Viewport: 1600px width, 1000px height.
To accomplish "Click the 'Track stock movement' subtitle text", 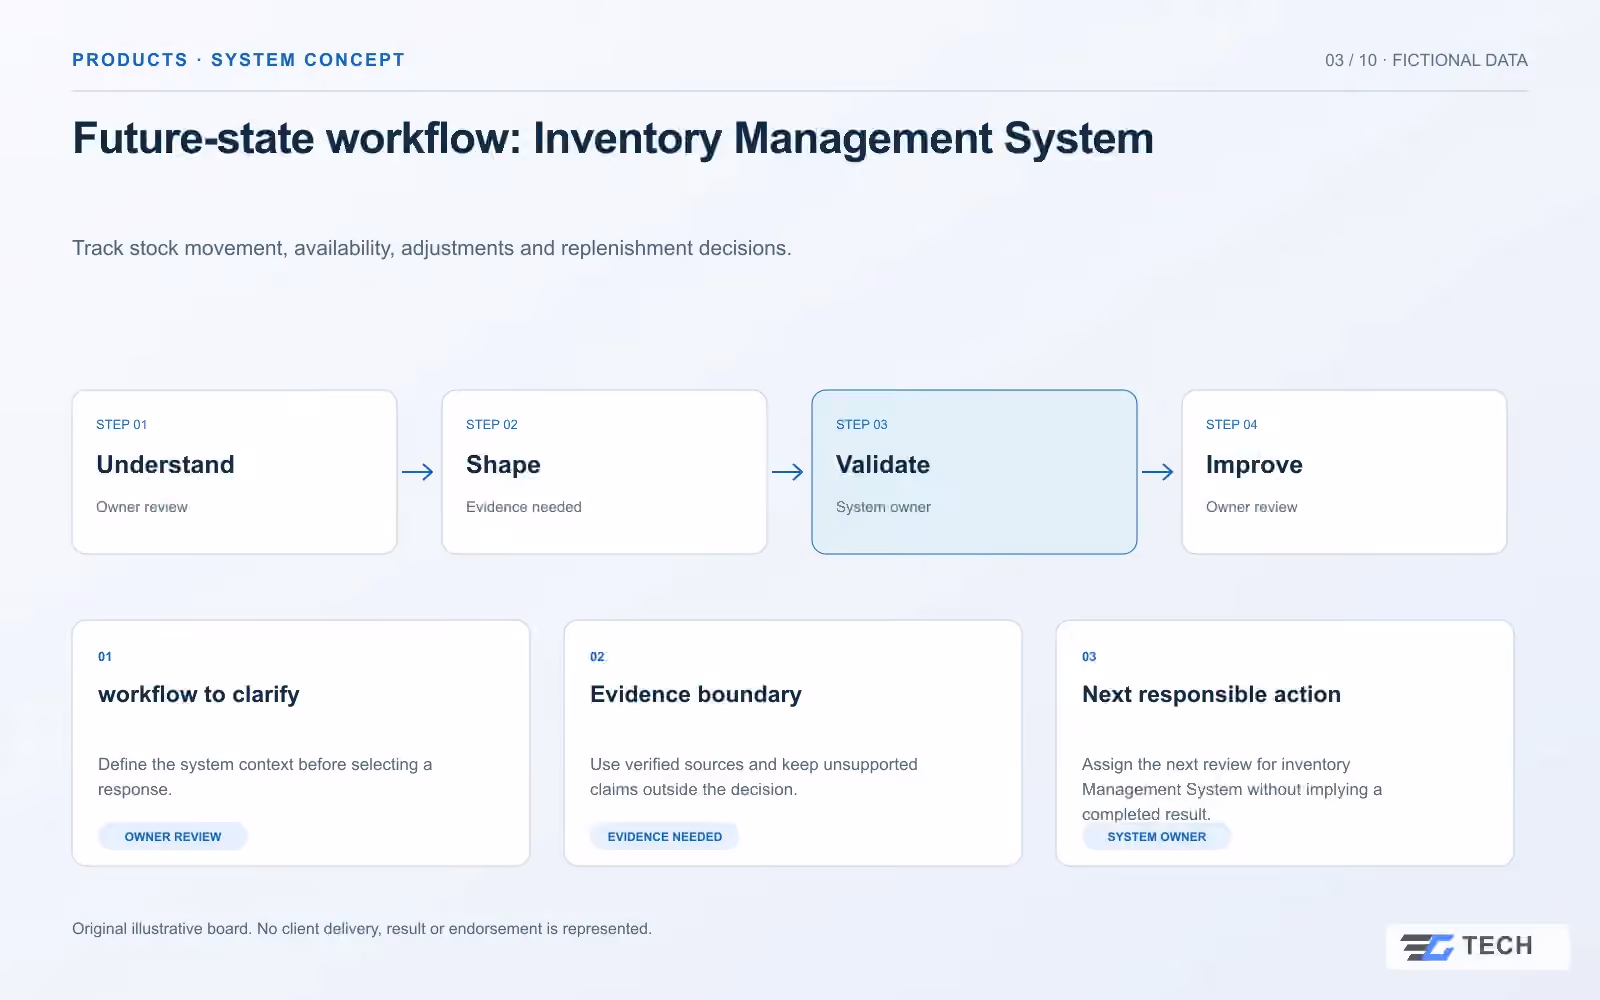I will click(x=432, y=248).
